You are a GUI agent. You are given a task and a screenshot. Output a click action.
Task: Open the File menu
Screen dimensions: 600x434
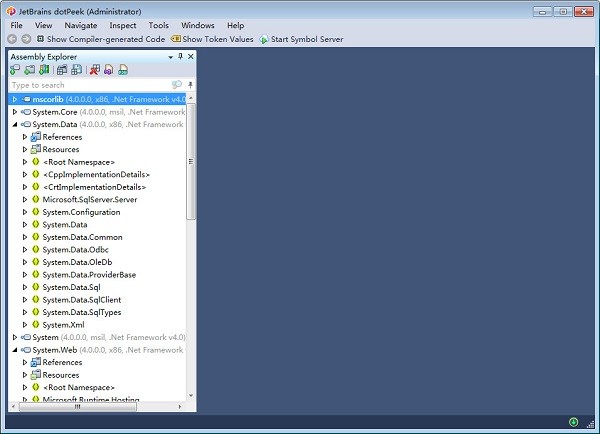16,25
